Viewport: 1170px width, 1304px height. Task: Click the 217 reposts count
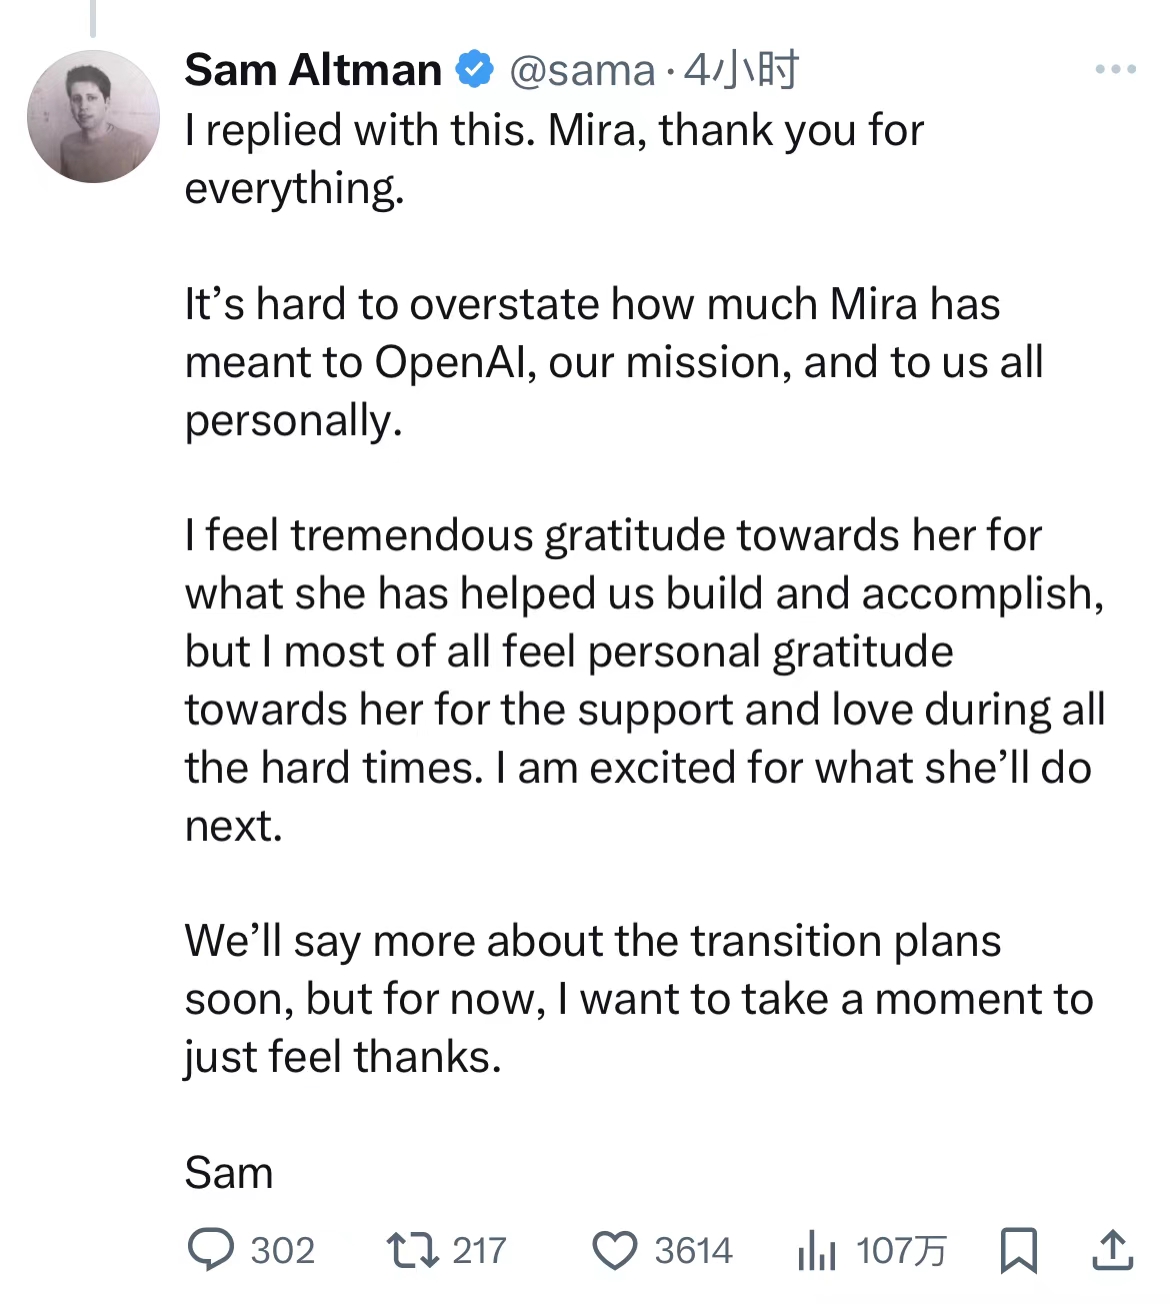pyautogui.click(x=479, y=1251)
